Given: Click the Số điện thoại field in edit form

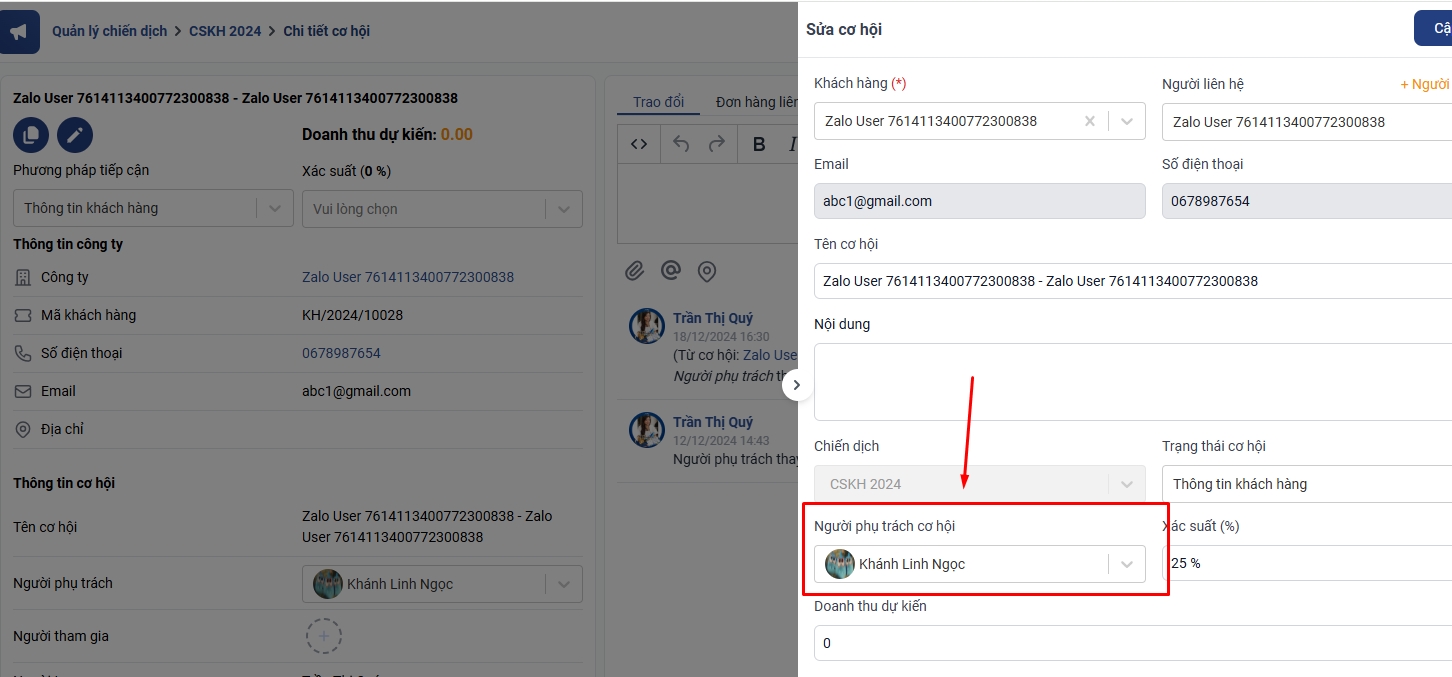Looking at the screenshot, I should 1307,201.
